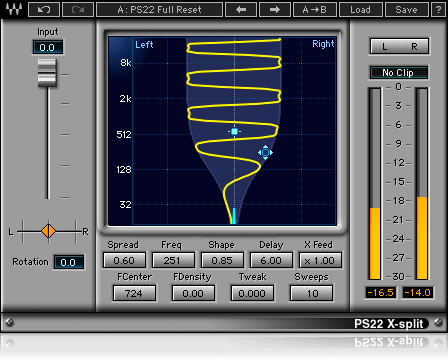Image resolution: width=448 pixels, height=361 pixels.
Task: Click the X Feed value box
Action: coord(320,260)
